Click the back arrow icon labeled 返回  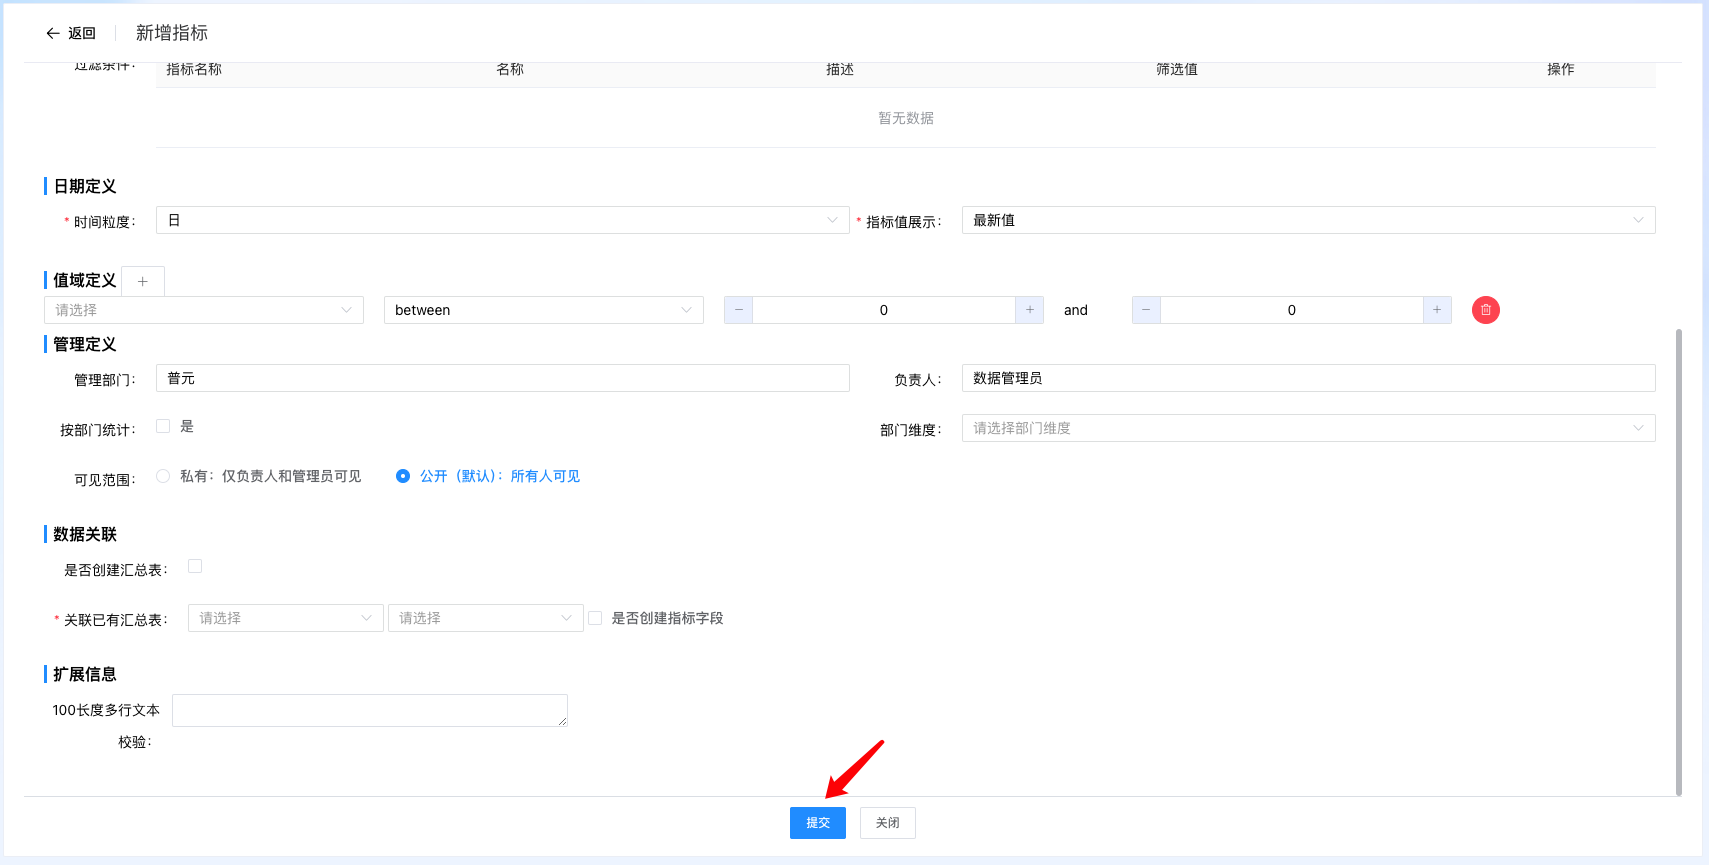pos(54,33)
